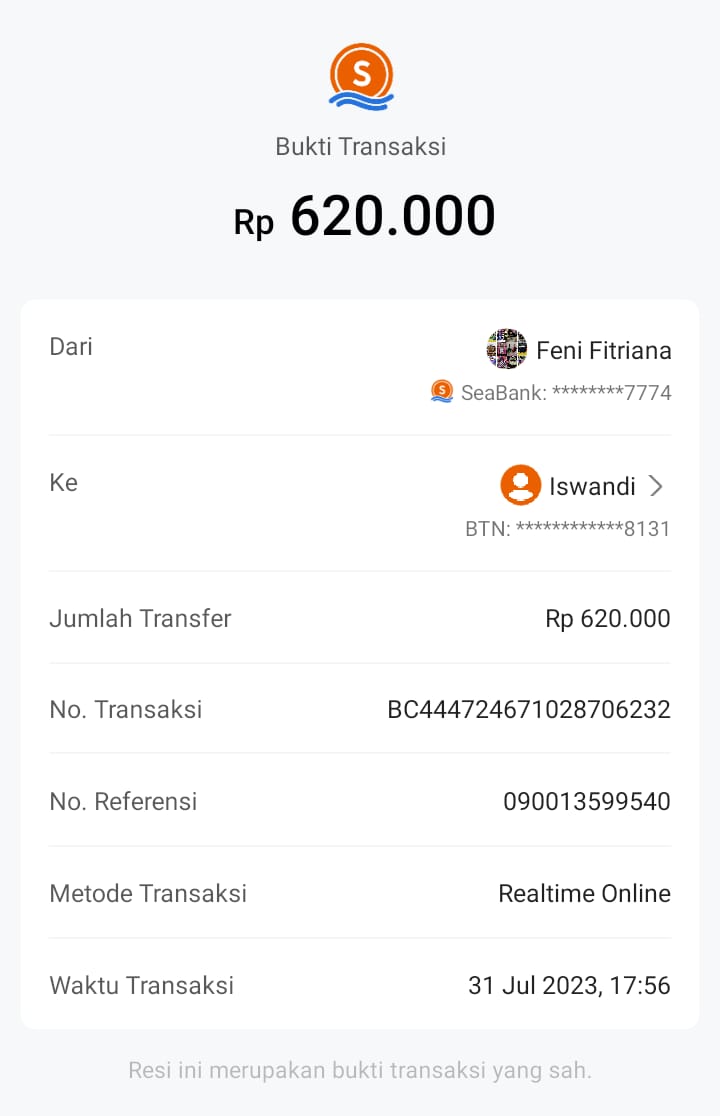Tap the recipient name Iswandi

pyautogui.click(x=592, y=487)
